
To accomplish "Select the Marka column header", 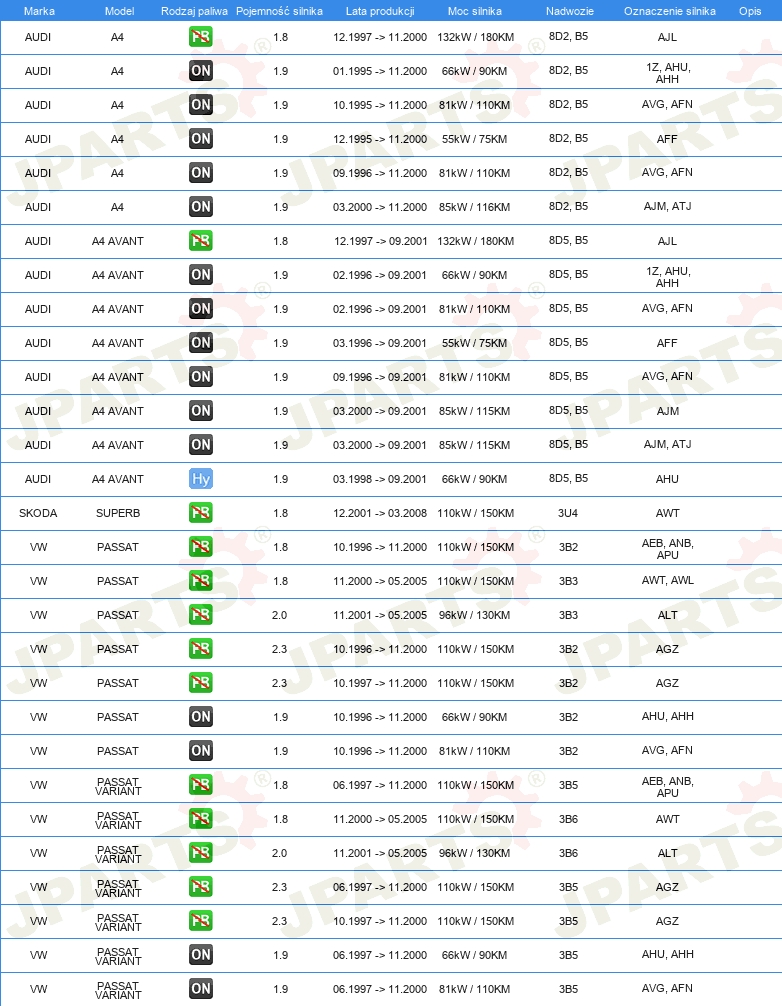I will (39, 11).
